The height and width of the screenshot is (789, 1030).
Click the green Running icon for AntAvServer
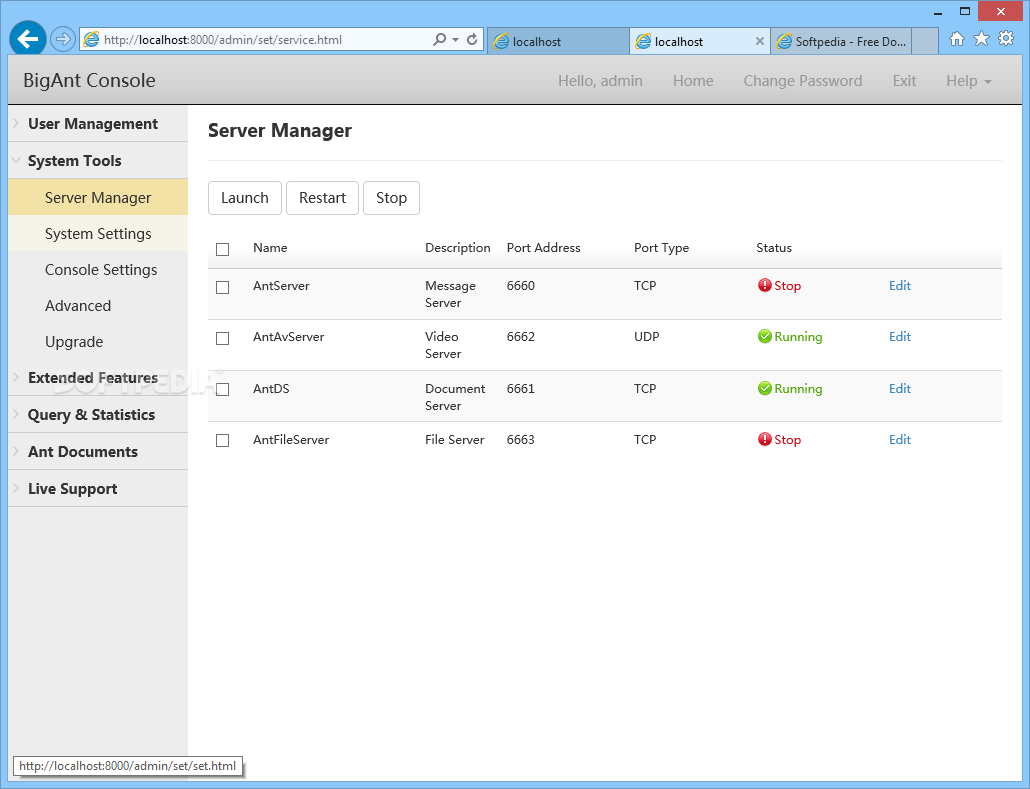tap(765, 336)
